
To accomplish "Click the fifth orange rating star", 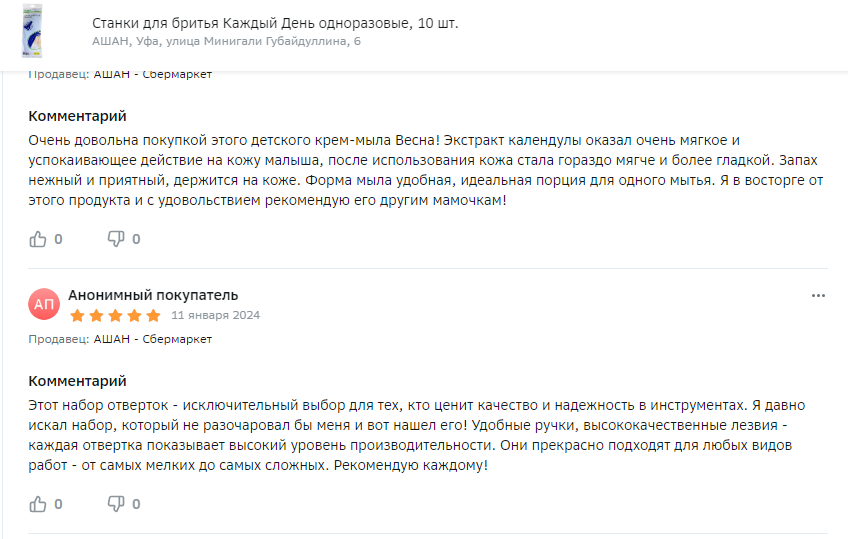I will (154, 315).
